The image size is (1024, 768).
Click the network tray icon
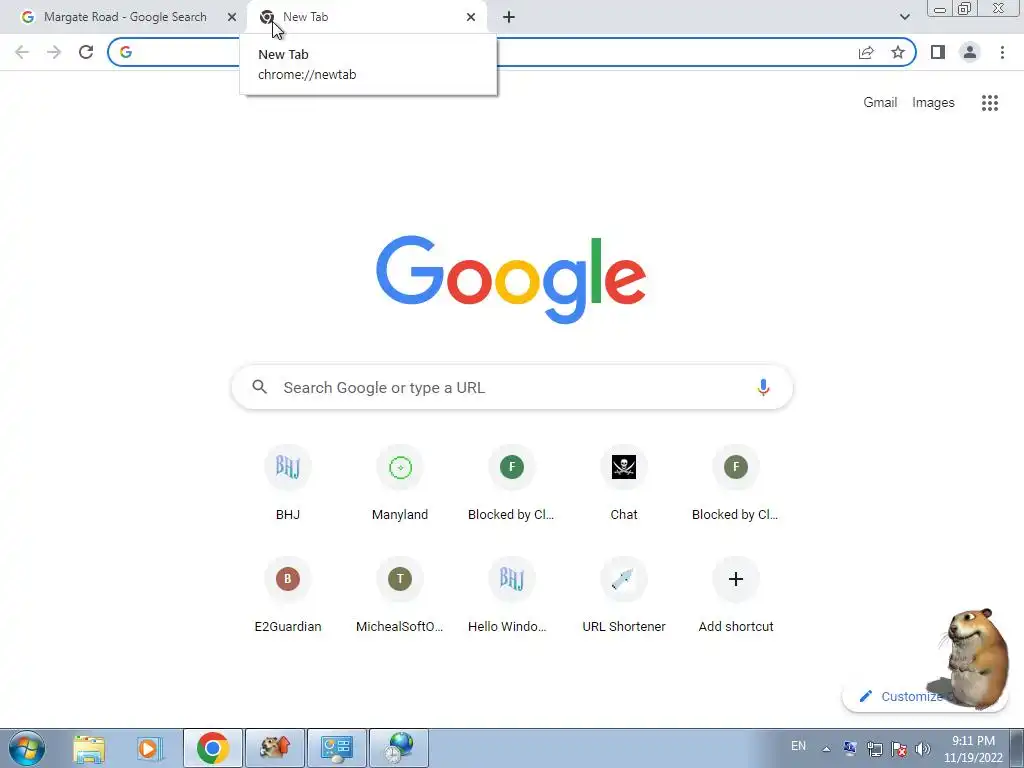[x=874, y=749]
